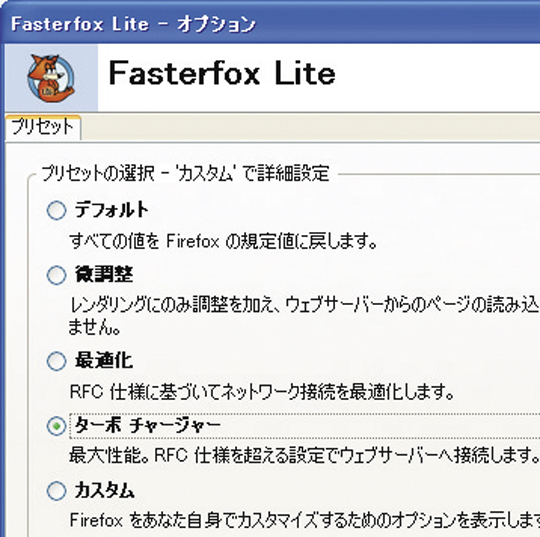Click the large Fasterfox Lite heading
The image size is (540, 537).
[222, 73]
